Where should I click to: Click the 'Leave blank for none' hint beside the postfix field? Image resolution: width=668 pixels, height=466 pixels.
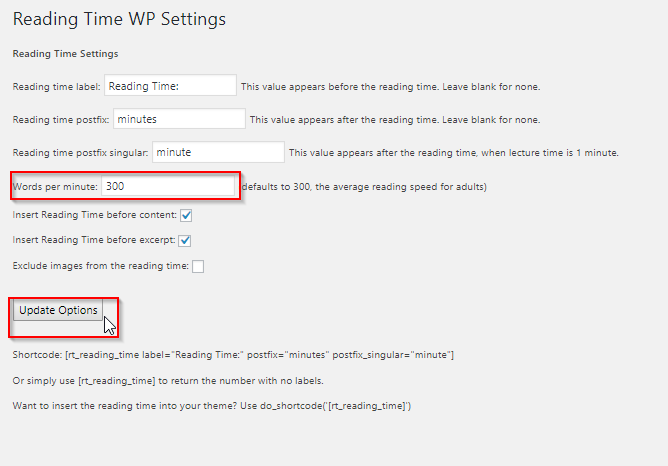[491, 120]
